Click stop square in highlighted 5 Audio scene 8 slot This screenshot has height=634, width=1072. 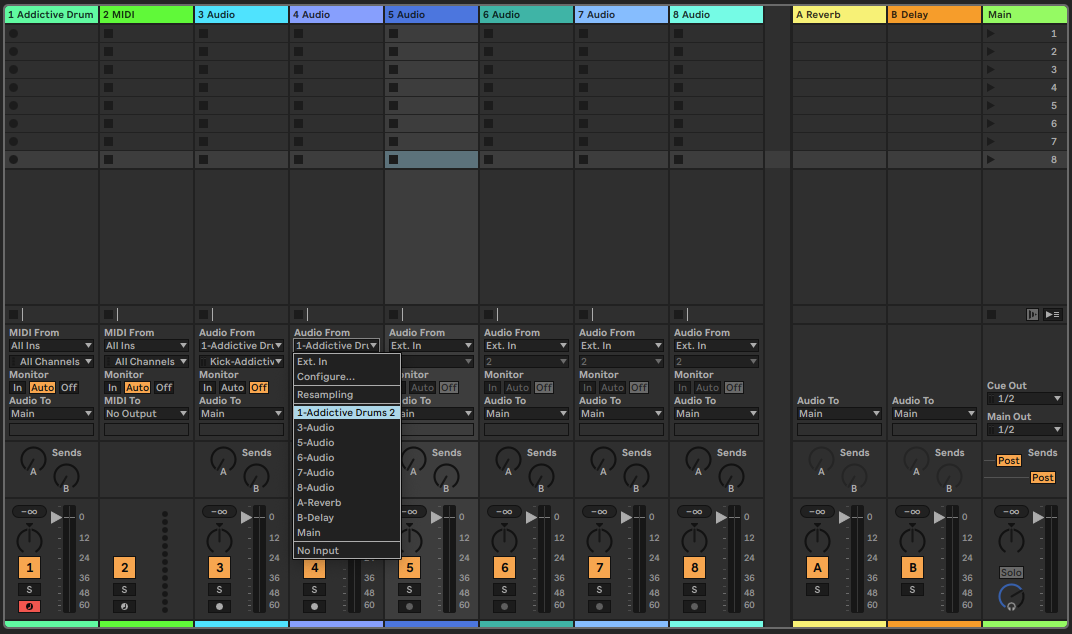[393, 159]
